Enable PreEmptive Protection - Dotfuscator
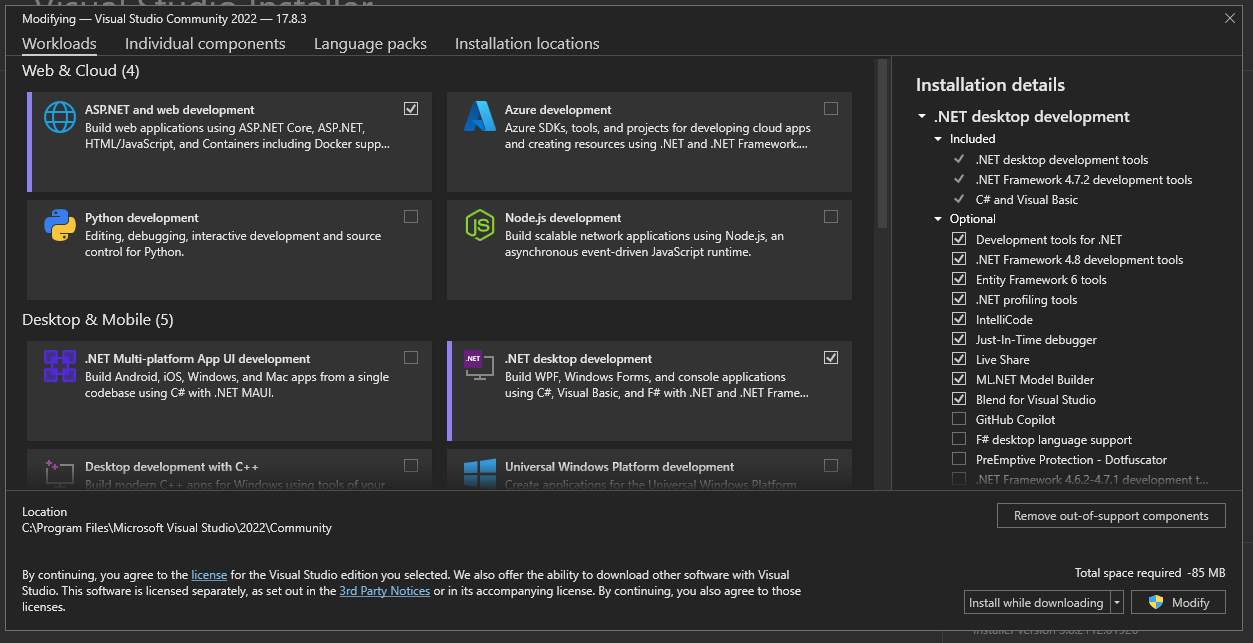1253x643 pixels. 959,459
